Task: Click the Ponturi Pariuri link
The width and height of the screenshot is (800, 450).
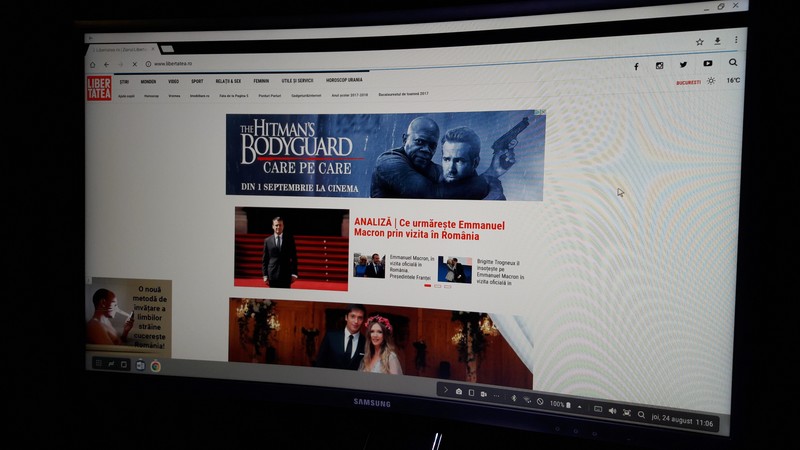Action: (x=269, y=95)
